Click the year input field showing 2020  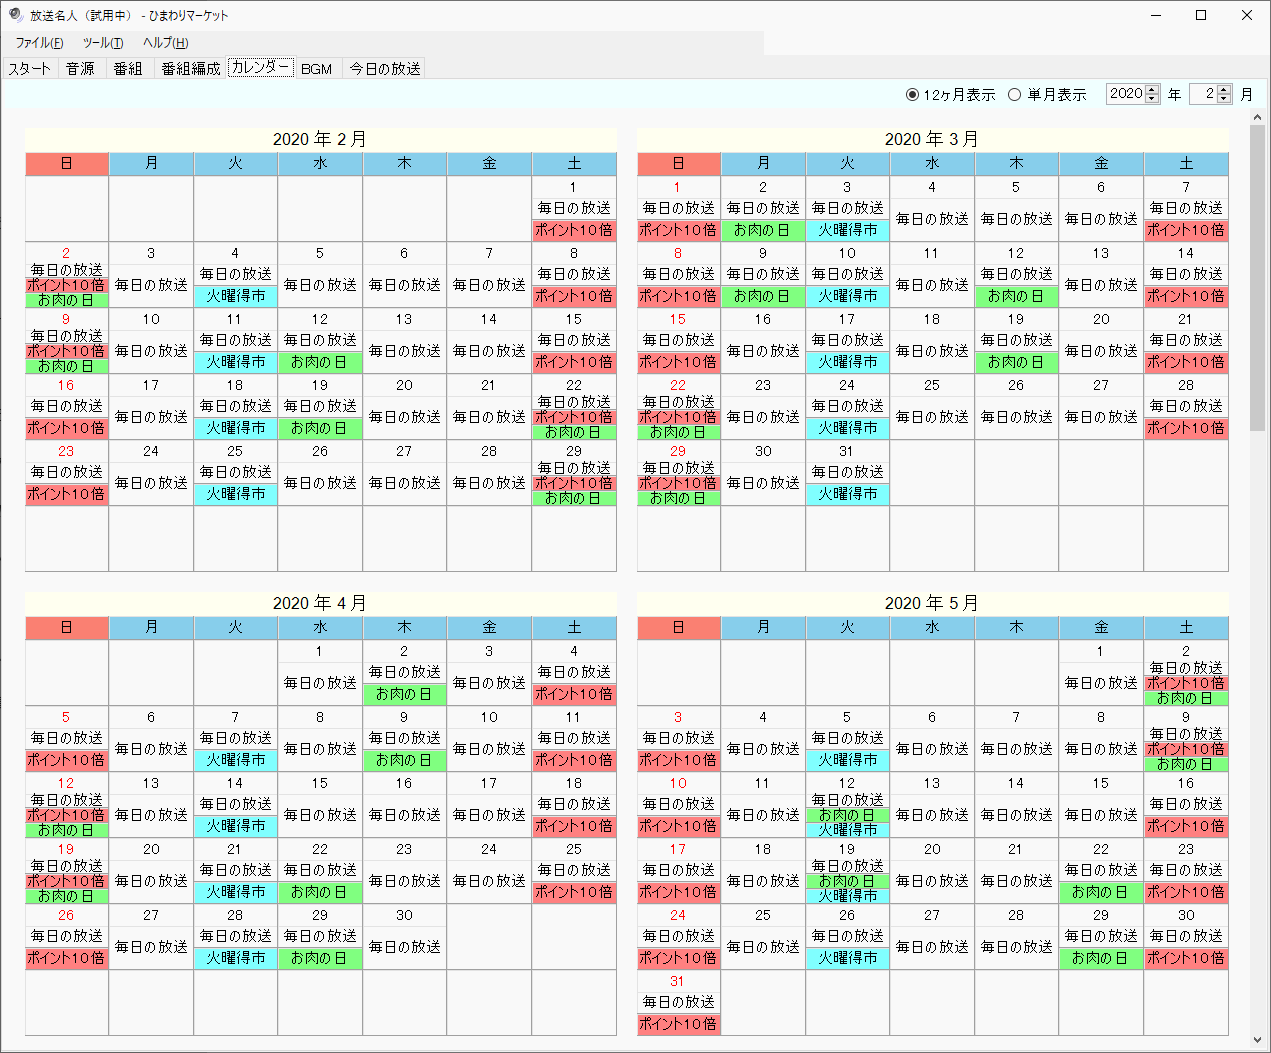pos(1125,94)
